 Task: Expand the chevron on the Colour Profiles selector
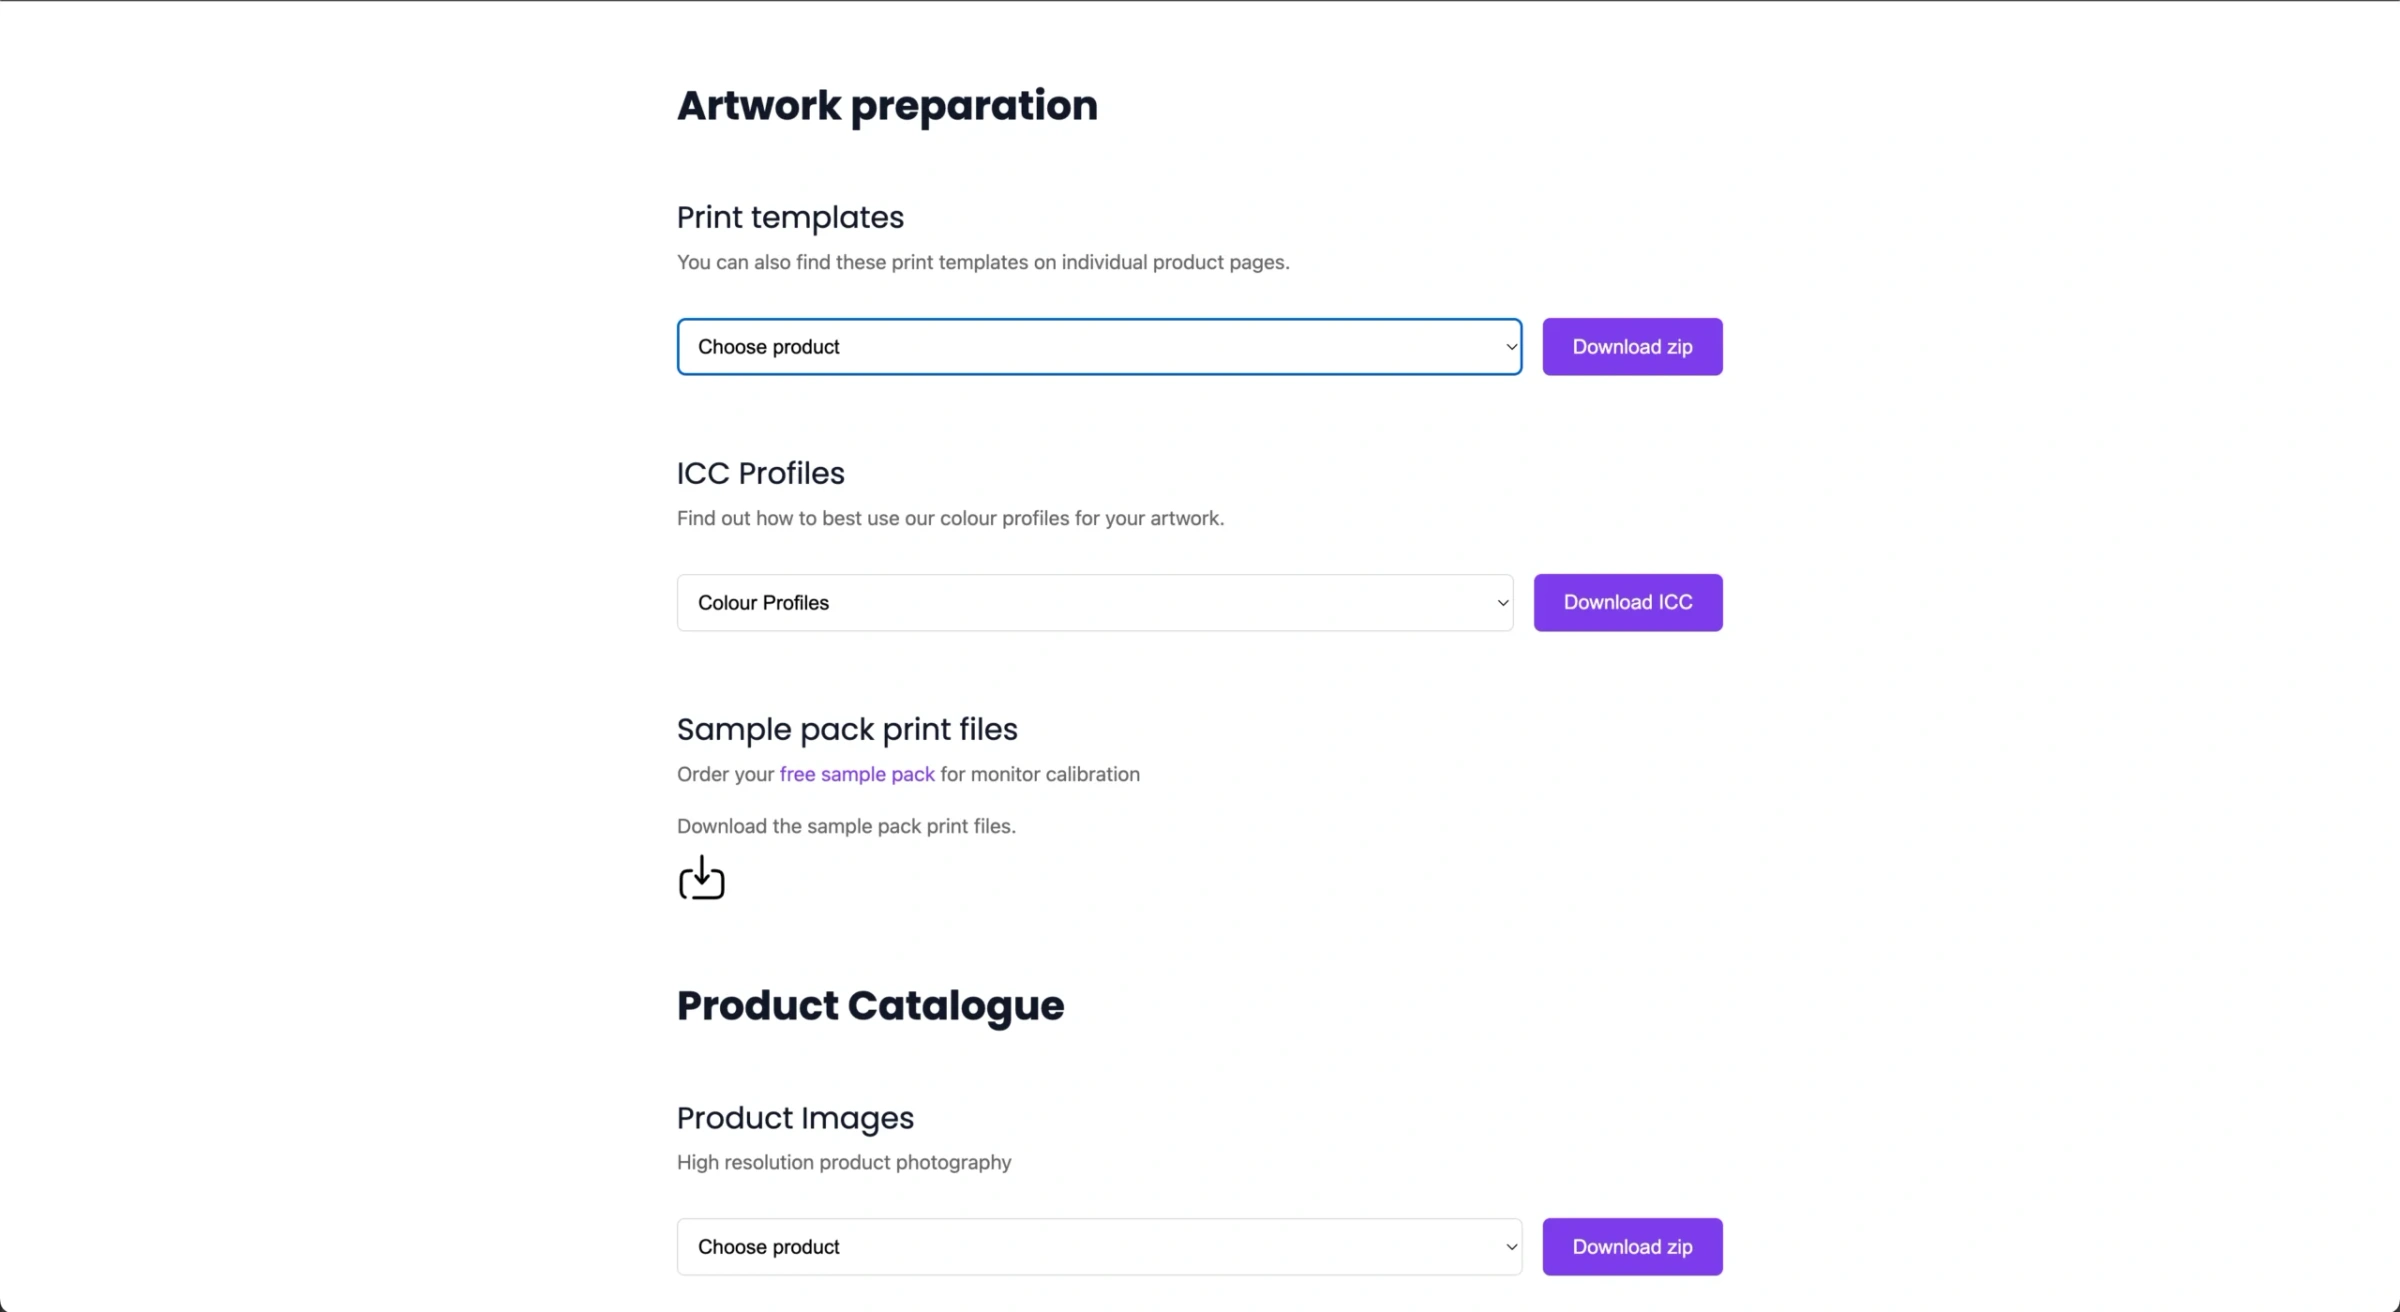point(1502,602)
